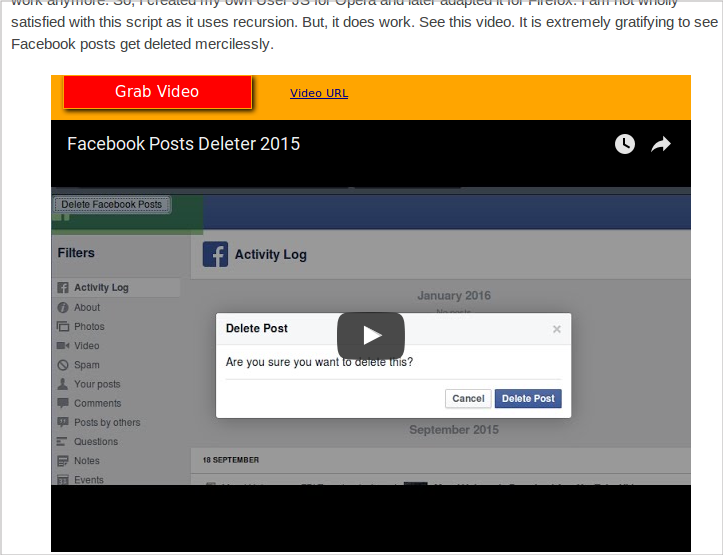Click the red Grab Video button
The height and width of the screenshot is (555, 723).
[x=157, y=92]
